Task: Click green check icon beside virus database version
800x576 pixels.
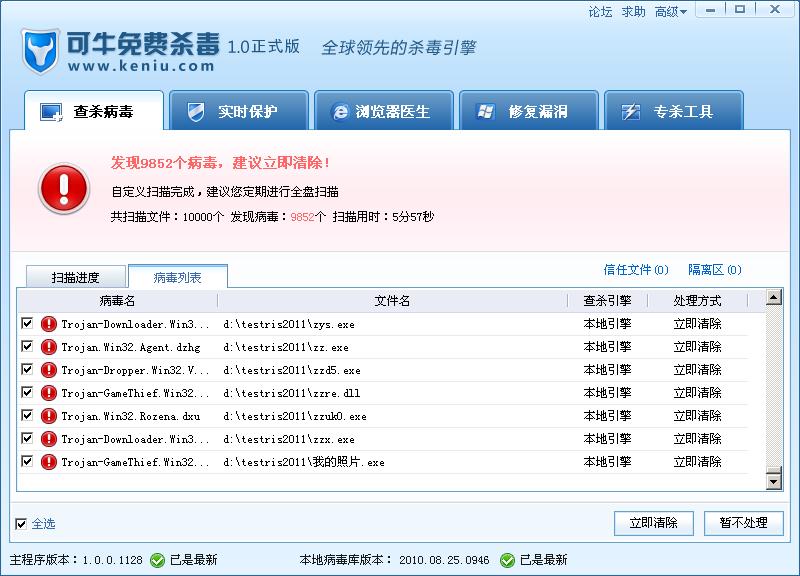Action: click(x=507, y=560)
